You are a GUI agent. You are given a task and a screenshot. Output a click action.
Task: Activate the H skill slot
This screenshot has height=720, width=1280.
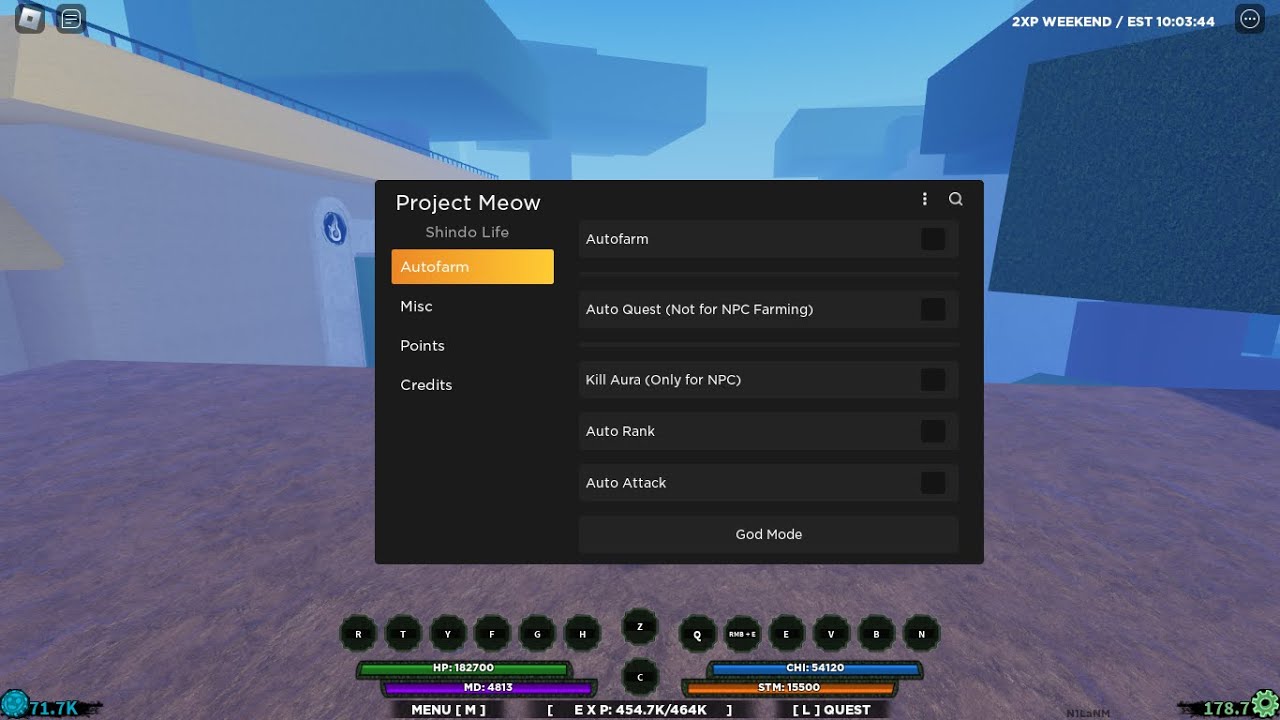coord(582,634)
